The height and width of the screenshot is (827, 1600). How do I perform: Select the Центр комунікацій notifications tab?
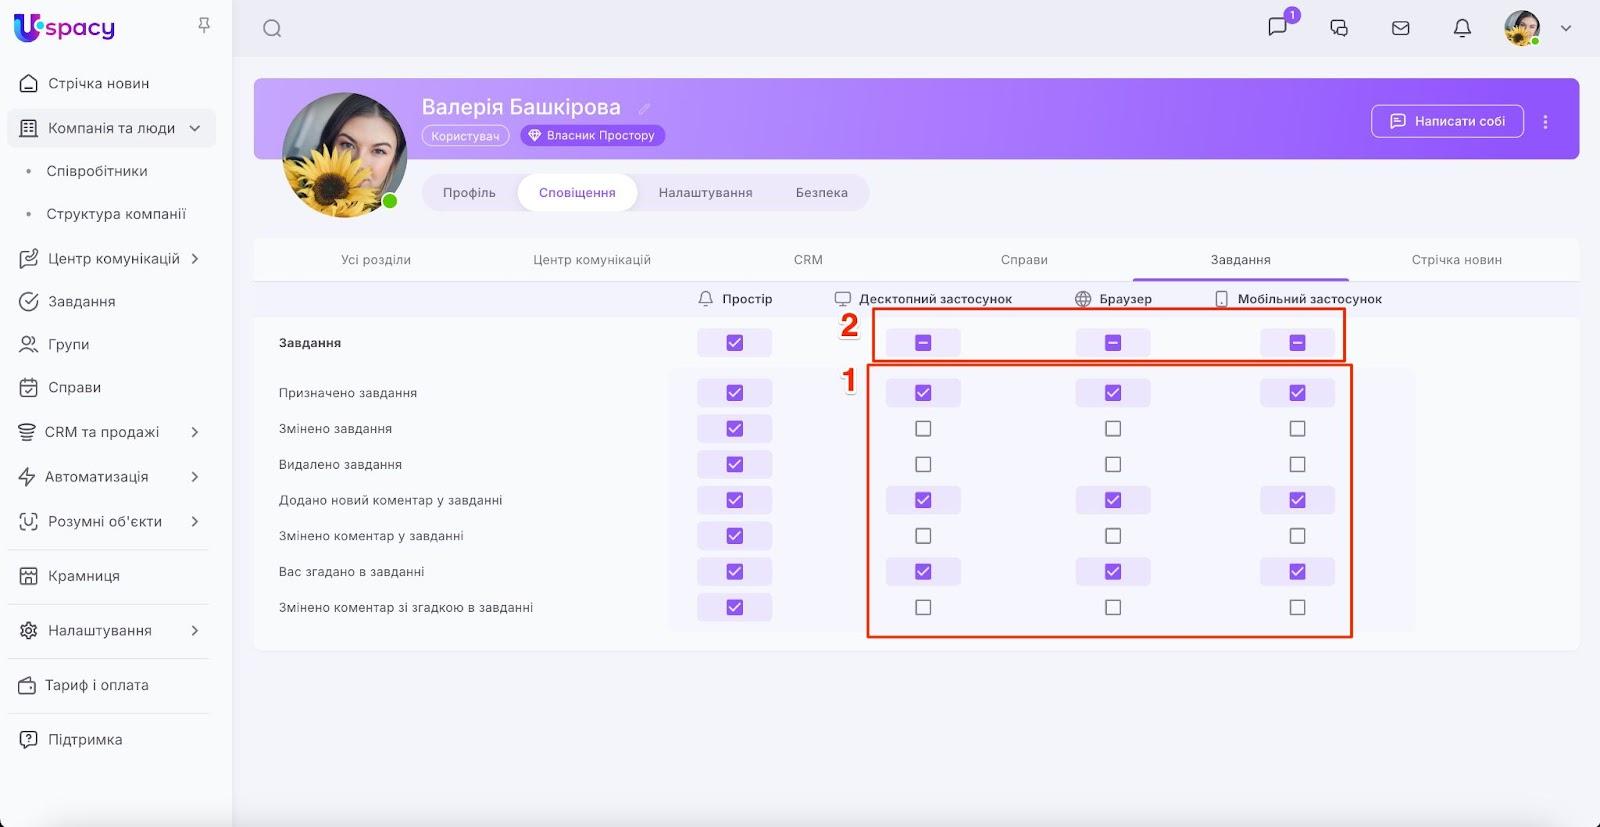point(591,260)
